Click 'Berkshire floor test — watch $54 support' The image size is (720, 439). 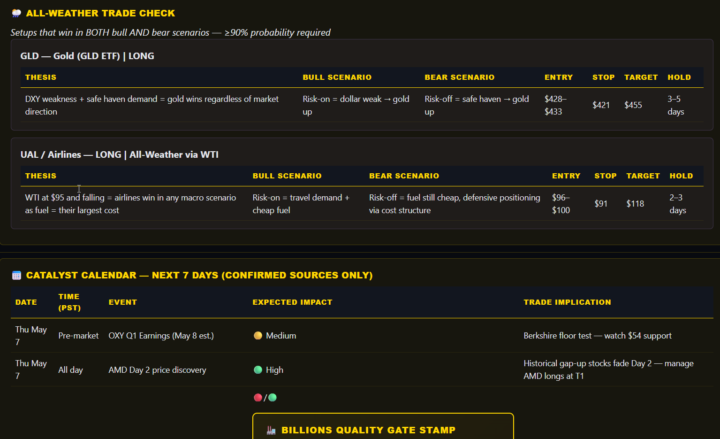[597, 336]
